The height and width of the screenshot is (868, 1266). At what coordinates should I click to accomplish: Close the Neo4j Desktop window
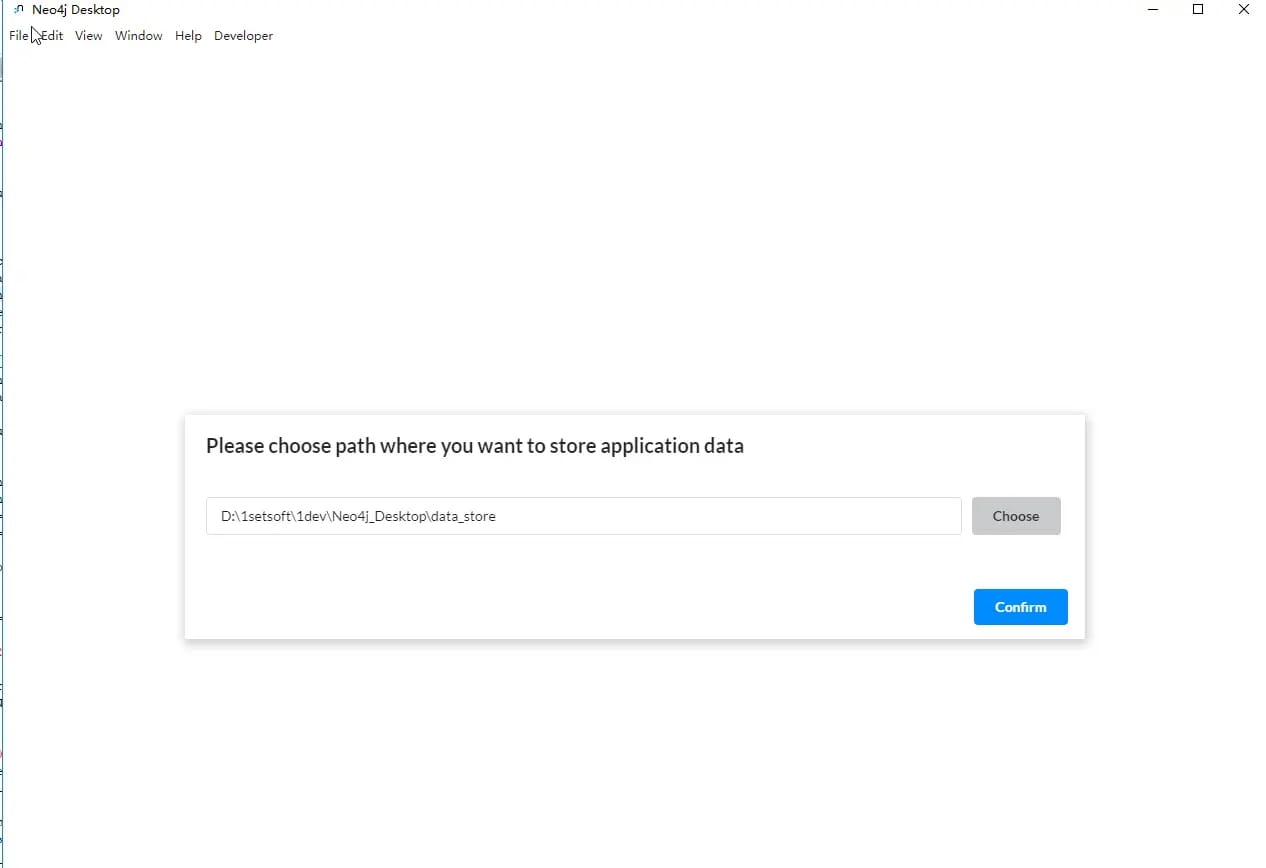(1243, 10)
